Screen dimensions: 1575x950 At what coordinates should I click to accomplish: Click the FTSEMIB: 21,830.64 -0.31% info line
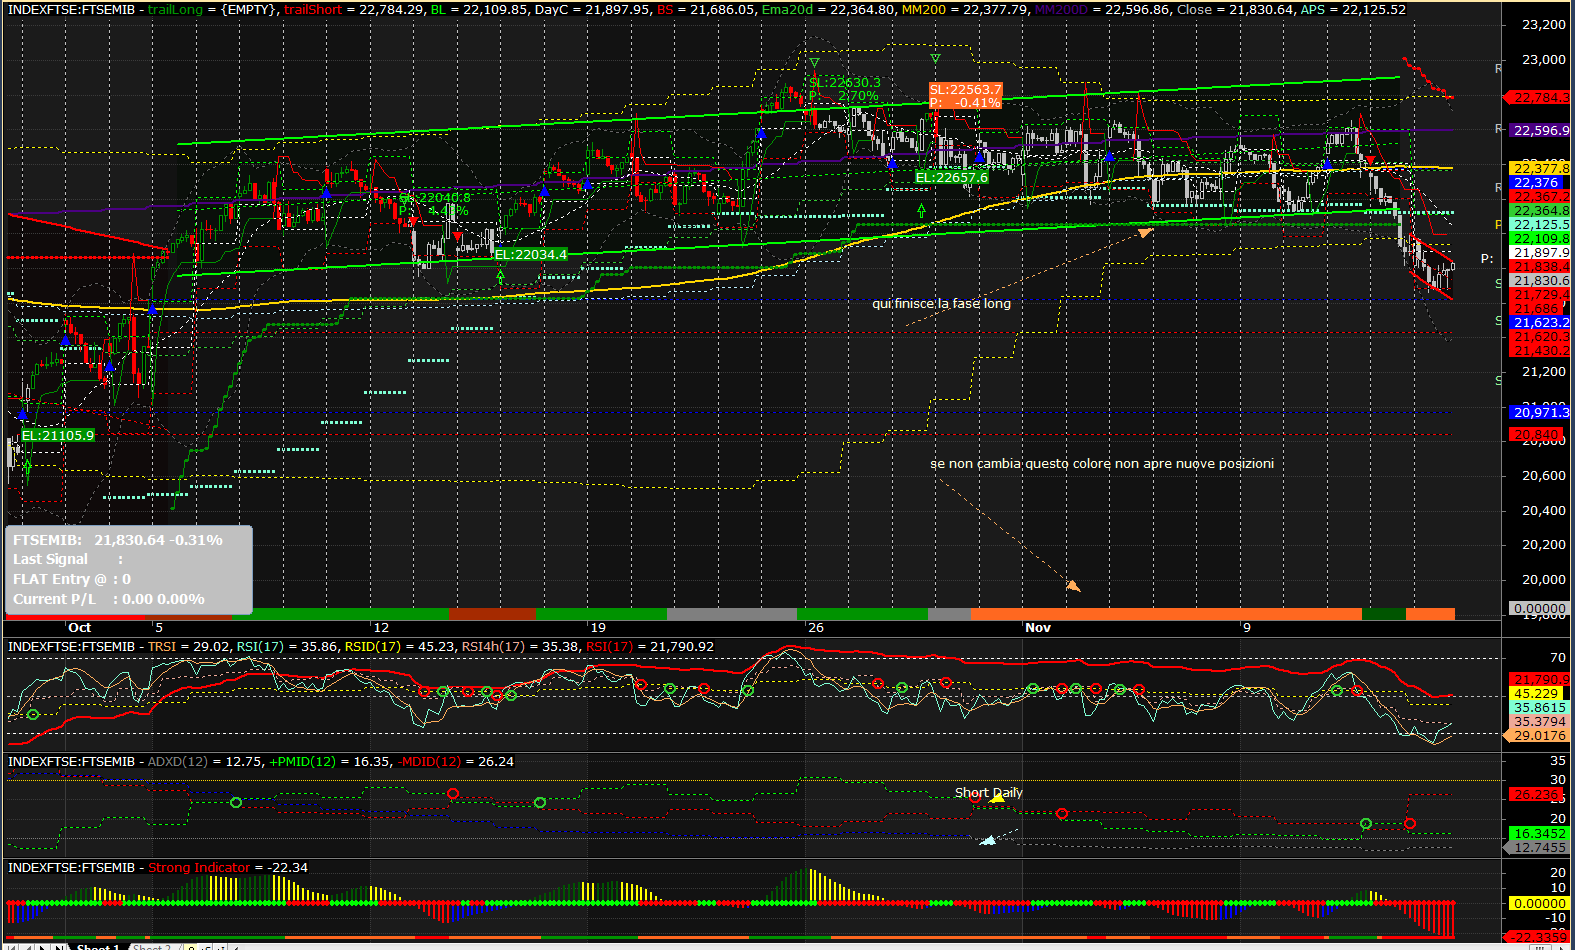(118, 540)
